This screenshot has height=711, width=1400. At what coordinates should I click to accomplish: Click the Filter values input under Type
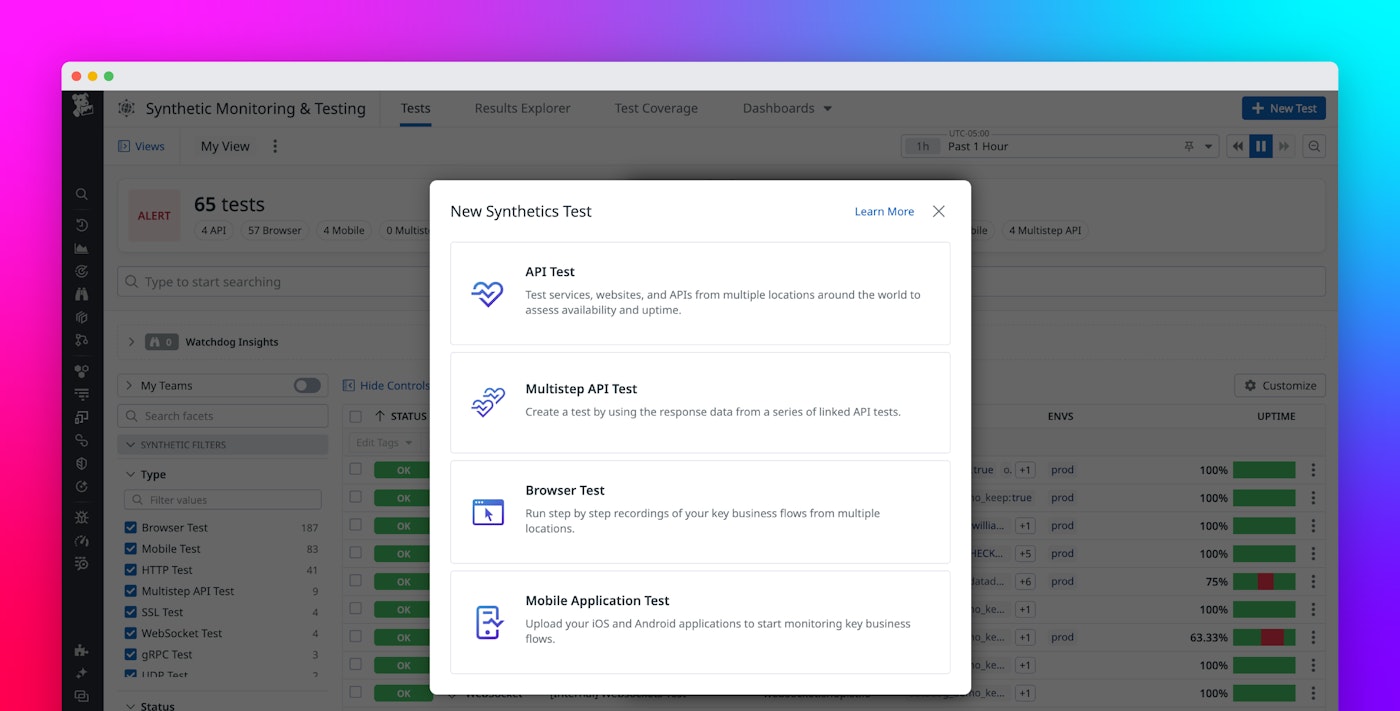point(222,499)
